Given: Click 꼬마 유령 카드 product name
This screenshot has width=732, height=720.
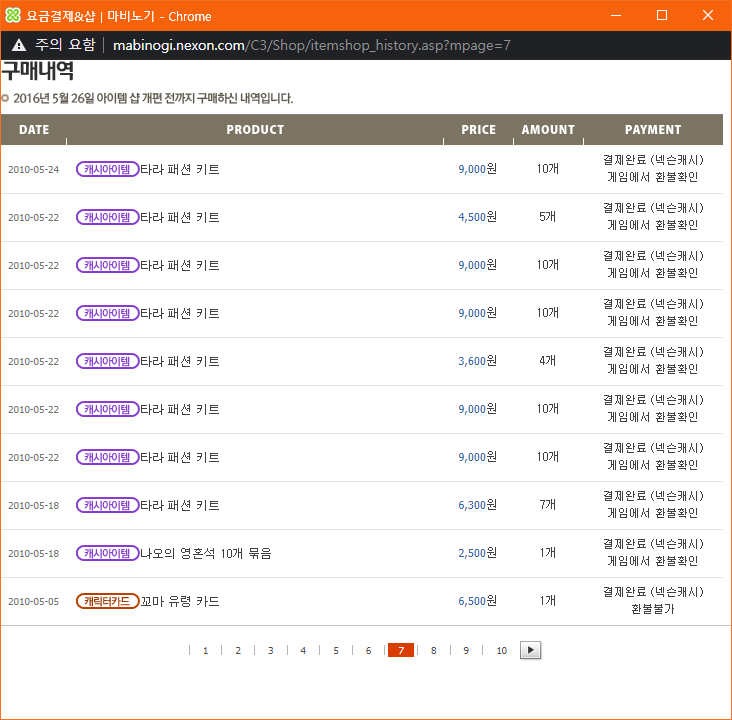Looking at the screenshot, I should (x=180, y=601).
